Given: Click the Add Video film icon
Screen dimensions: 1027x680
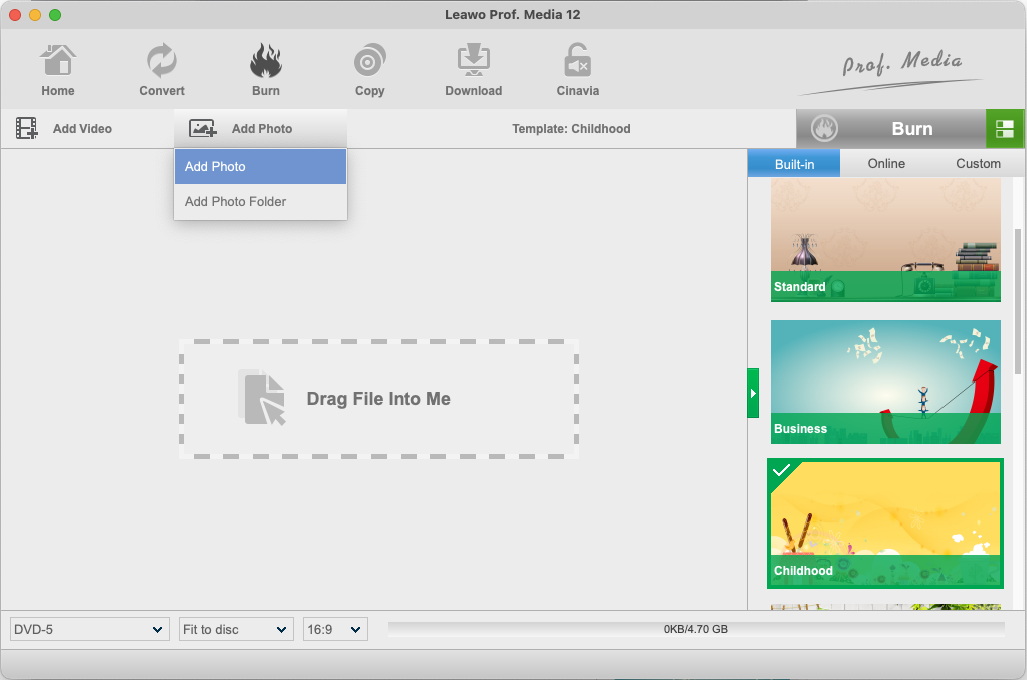Looking at the screenshot, I should 27,128.
